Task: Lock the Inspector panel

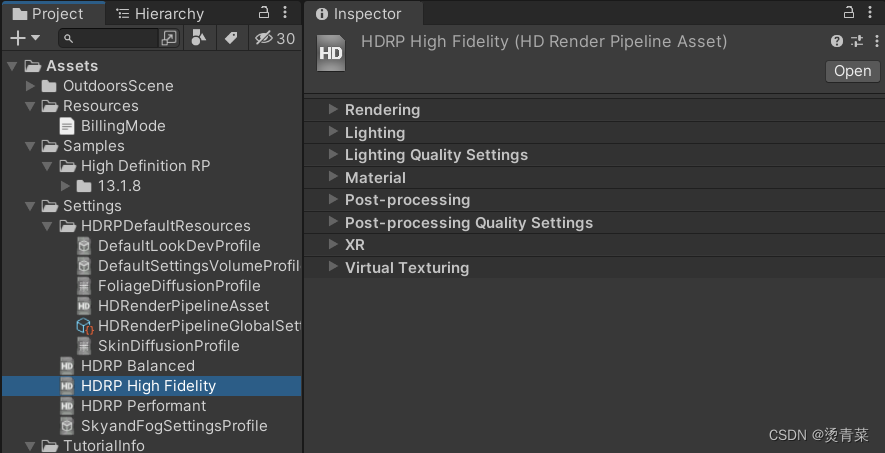Action: [x=848, y=12]
